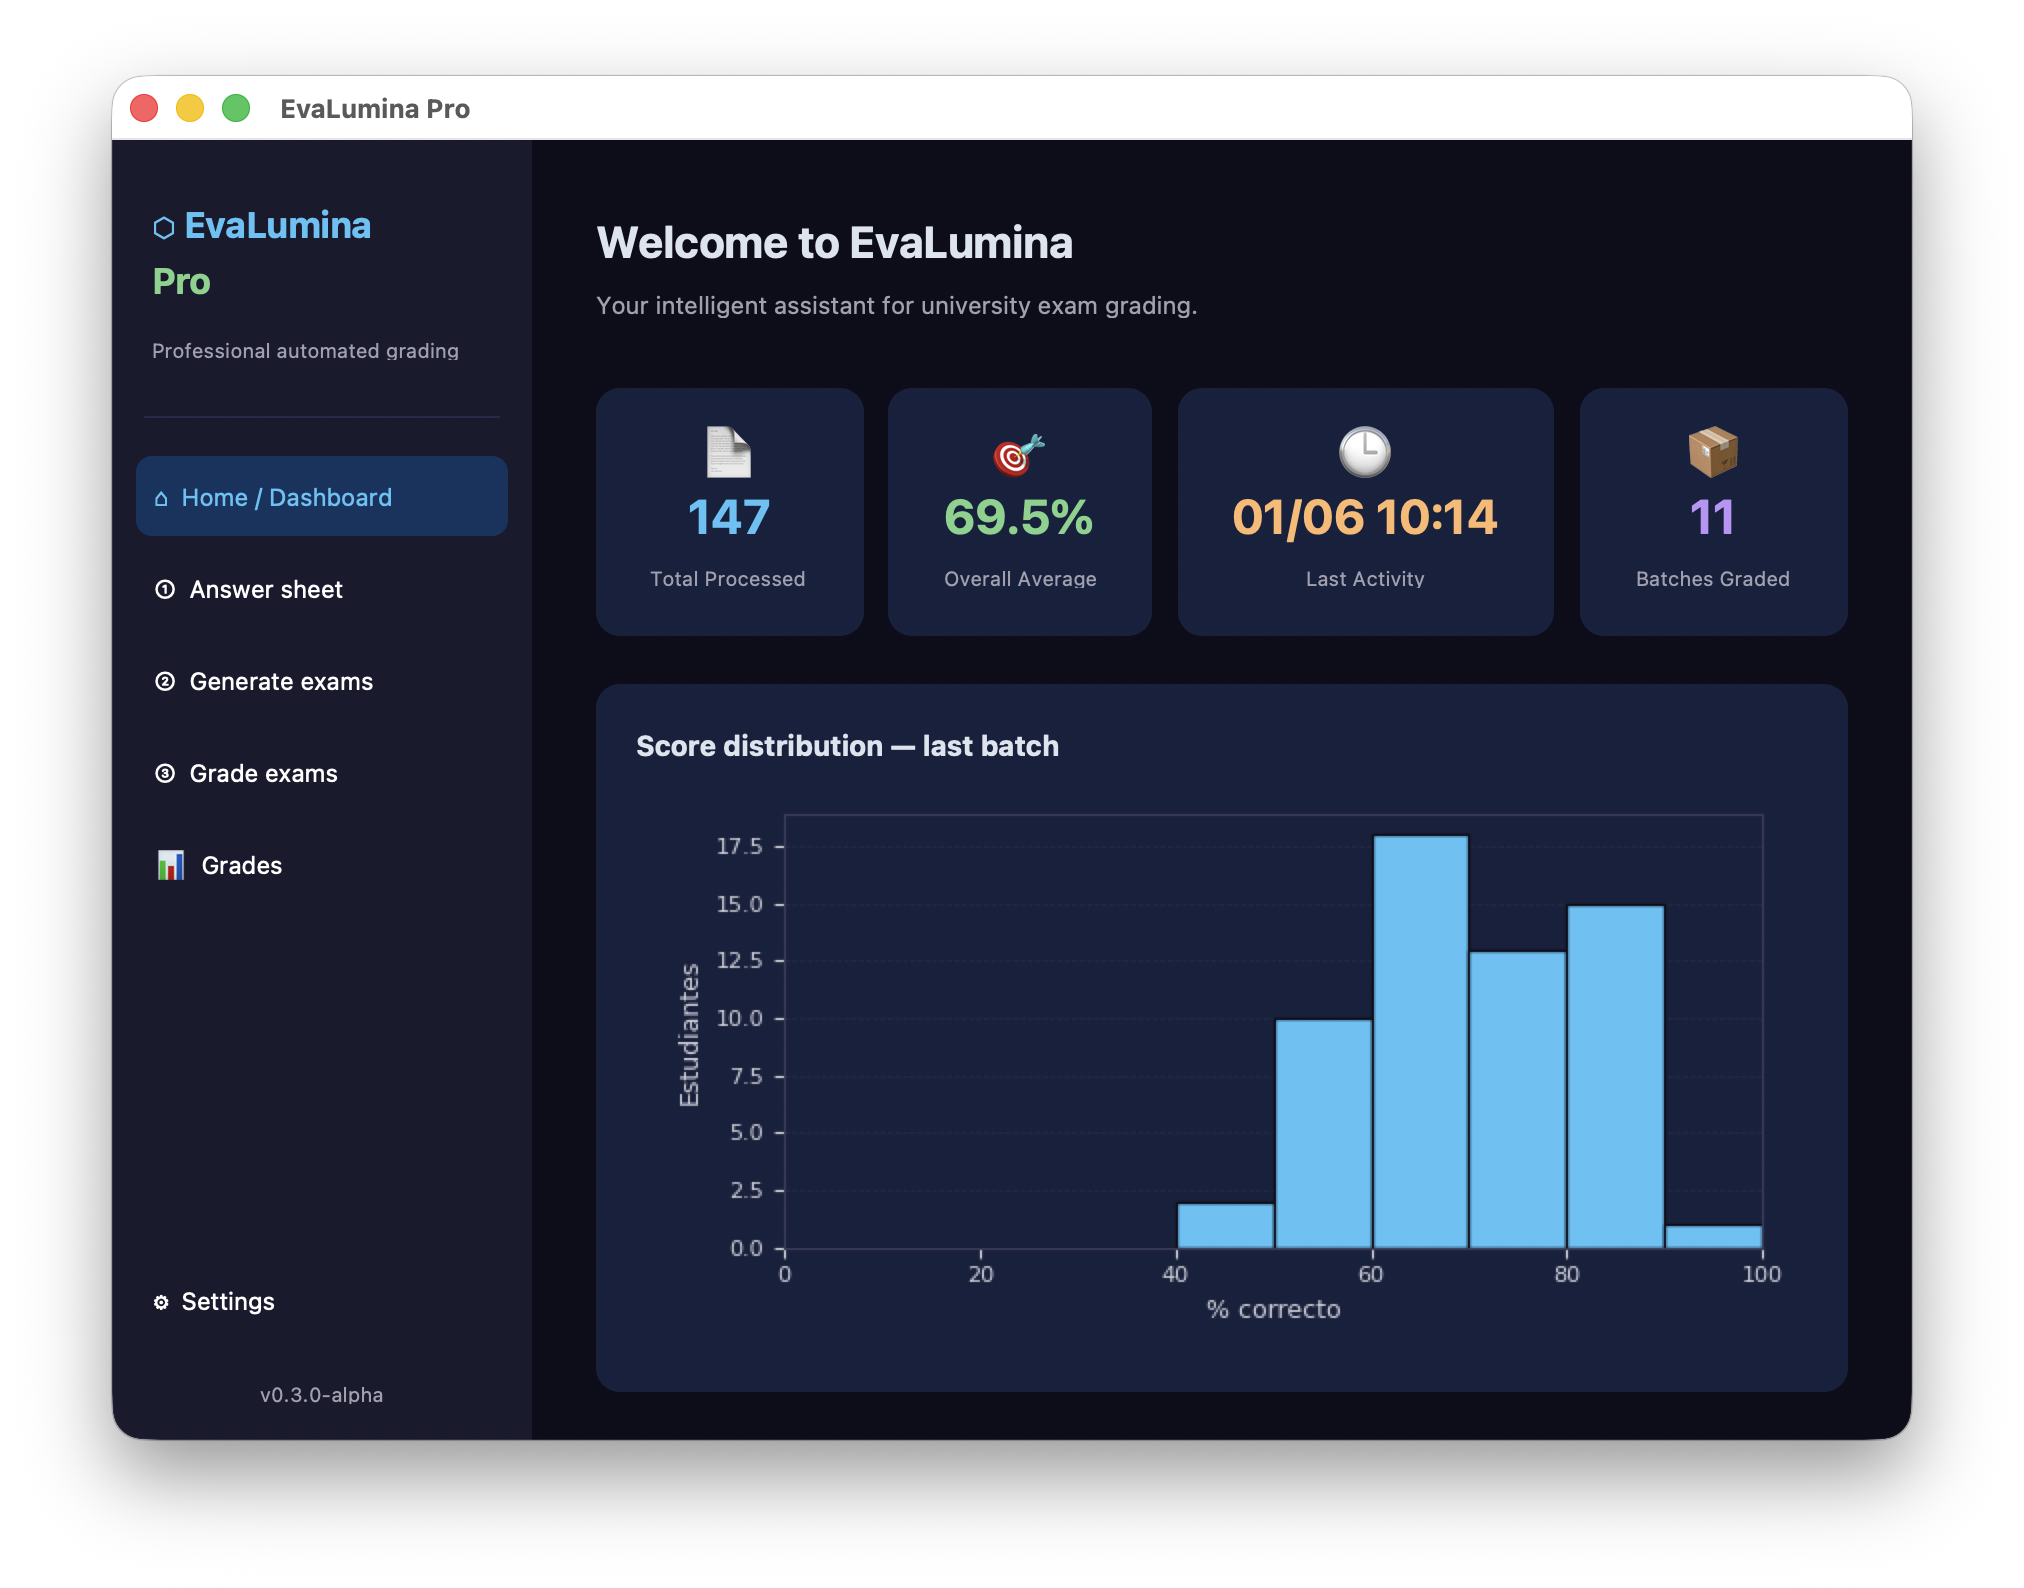
Task: Click the Welcome to EvaLumina heading
Action: (834, 243)
